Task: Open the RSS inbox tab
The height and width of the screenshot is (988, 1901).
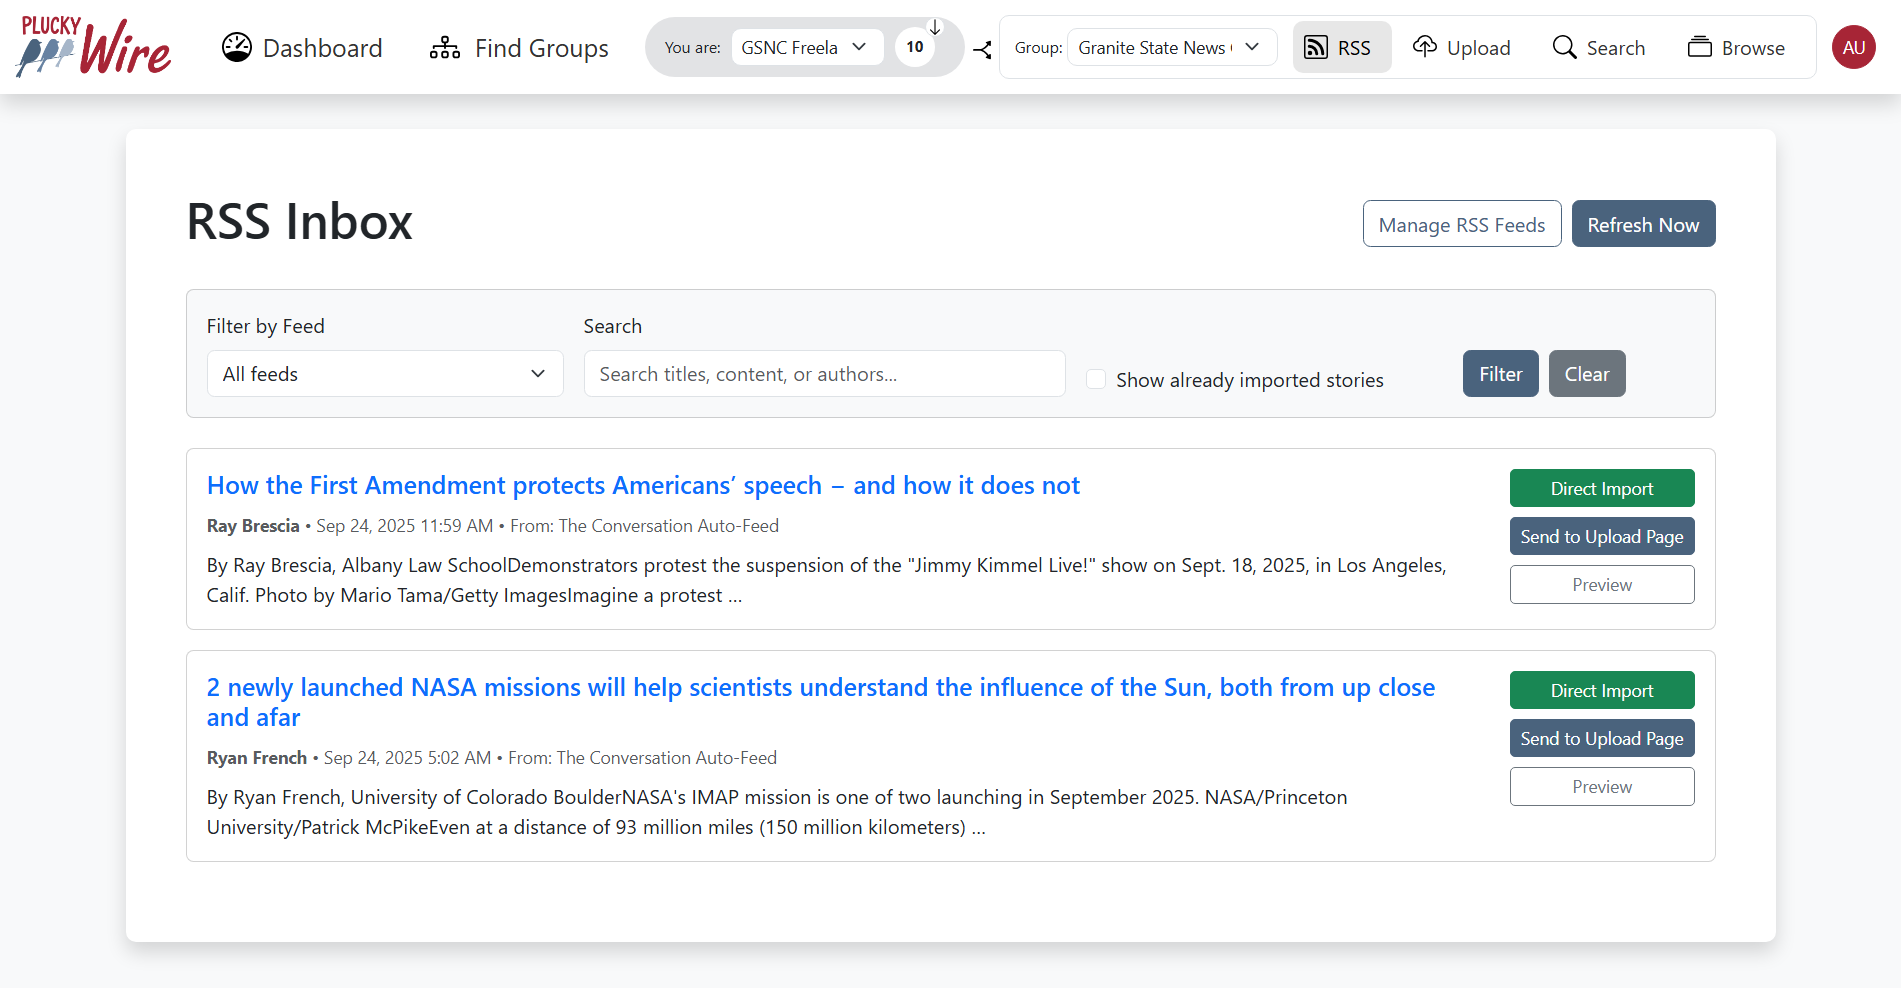Action: [x=1340, y=48]
